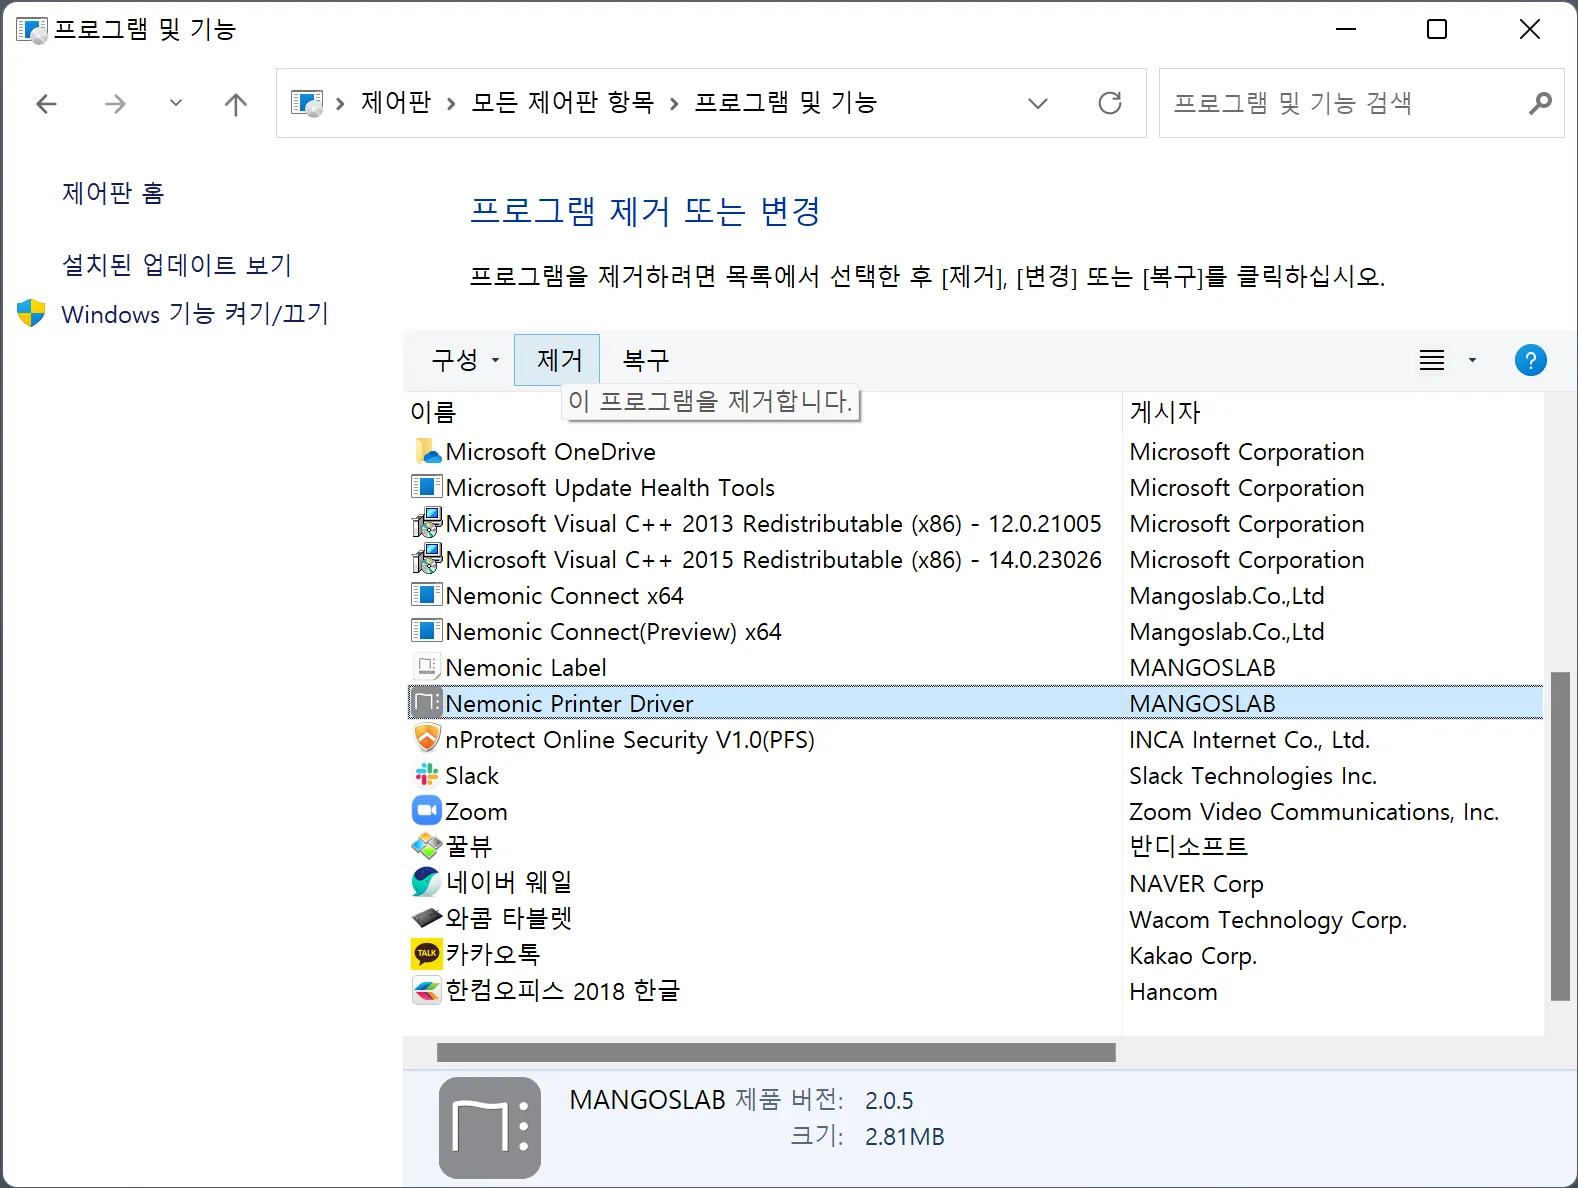The height and width of the screenshot is (1188, 1578).
Task: Open Windows 기능 켜기/끄기 link
Action: click(195, 314)
